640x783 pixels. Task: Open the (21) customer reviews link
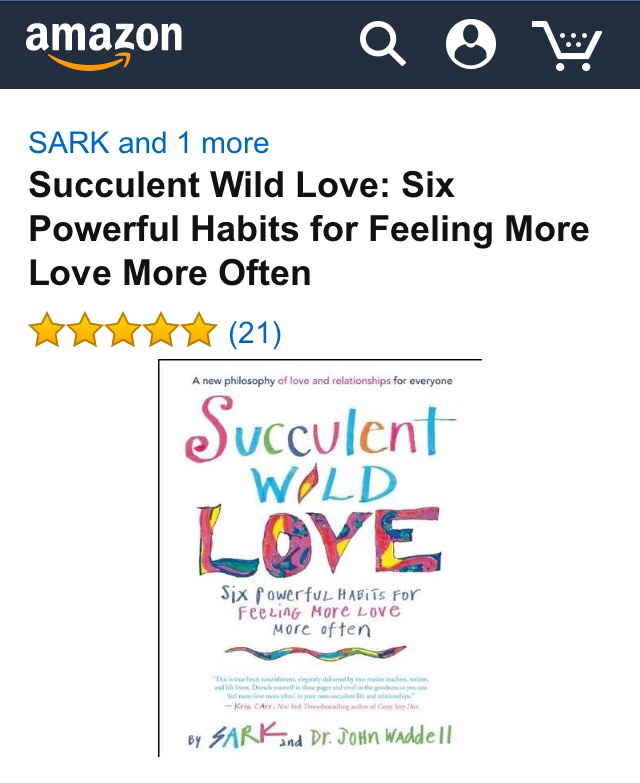(x=255, y=333)
